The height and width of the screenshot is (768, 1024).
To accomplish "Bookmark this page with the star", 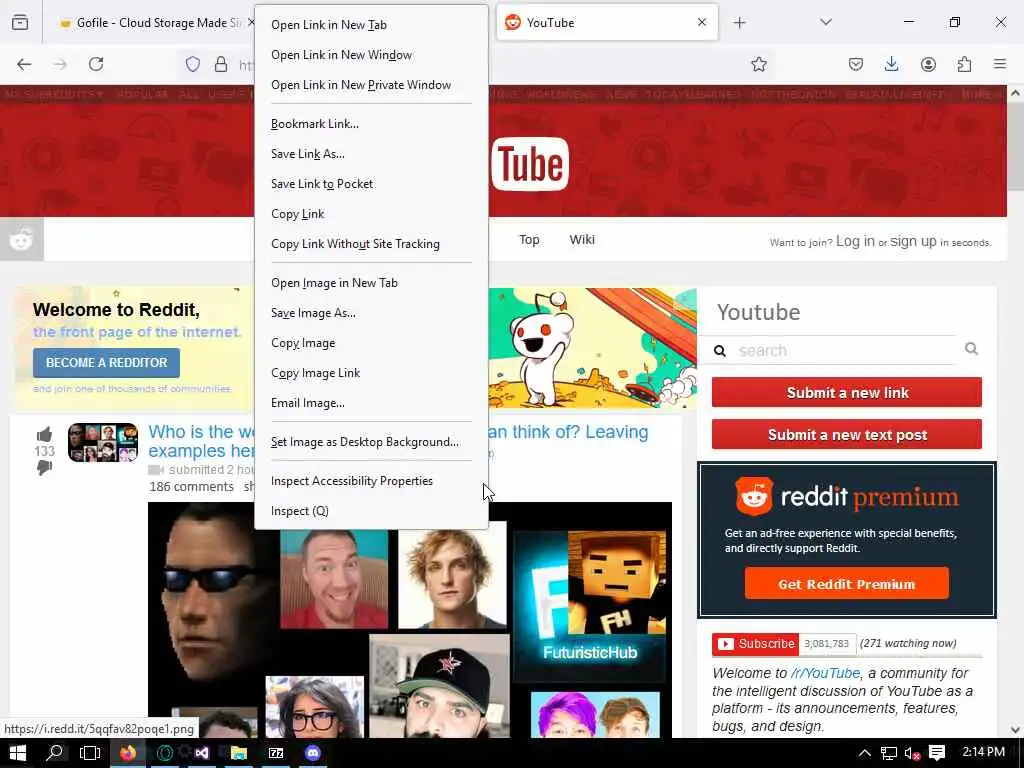I will coord(758,64).
